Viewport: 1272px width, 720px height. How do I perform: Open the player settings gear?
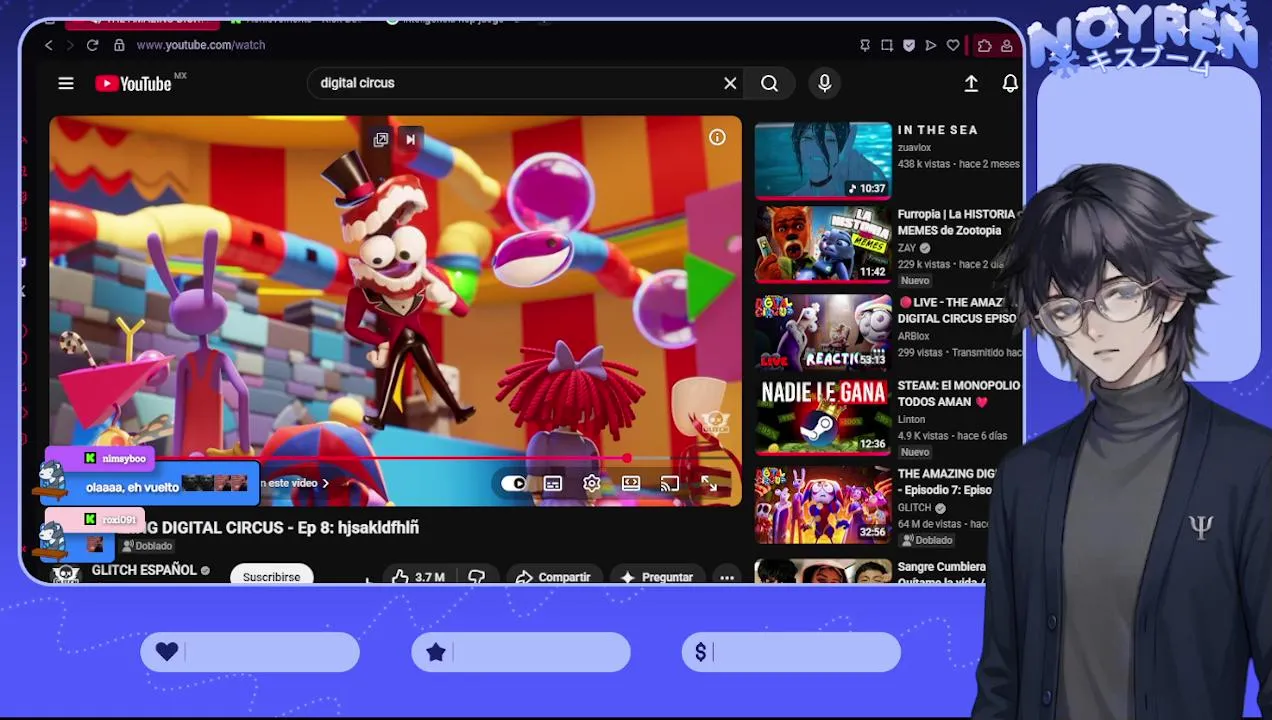click(592, 484)
